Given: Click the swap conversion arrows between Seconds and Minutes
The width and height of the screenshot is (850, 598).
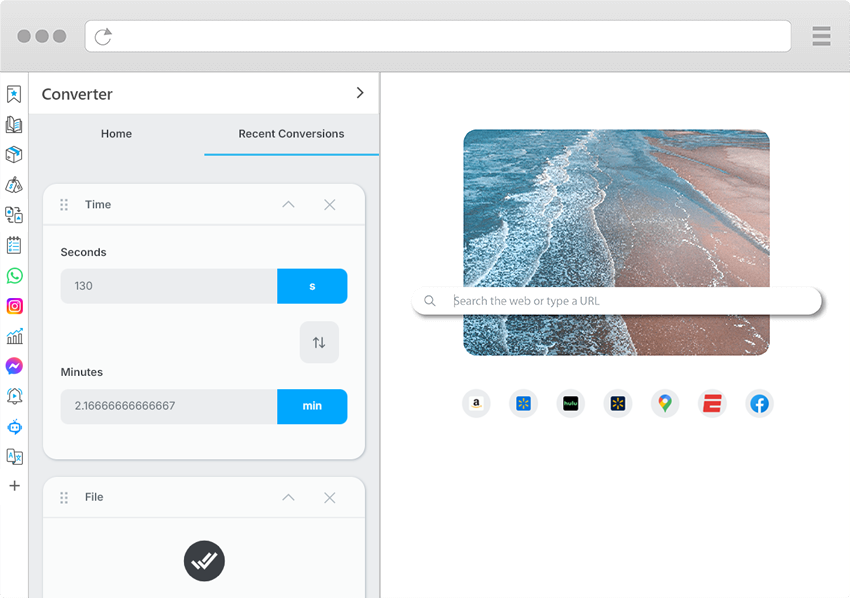Looking at the screenshot, I should click(319, 342).
